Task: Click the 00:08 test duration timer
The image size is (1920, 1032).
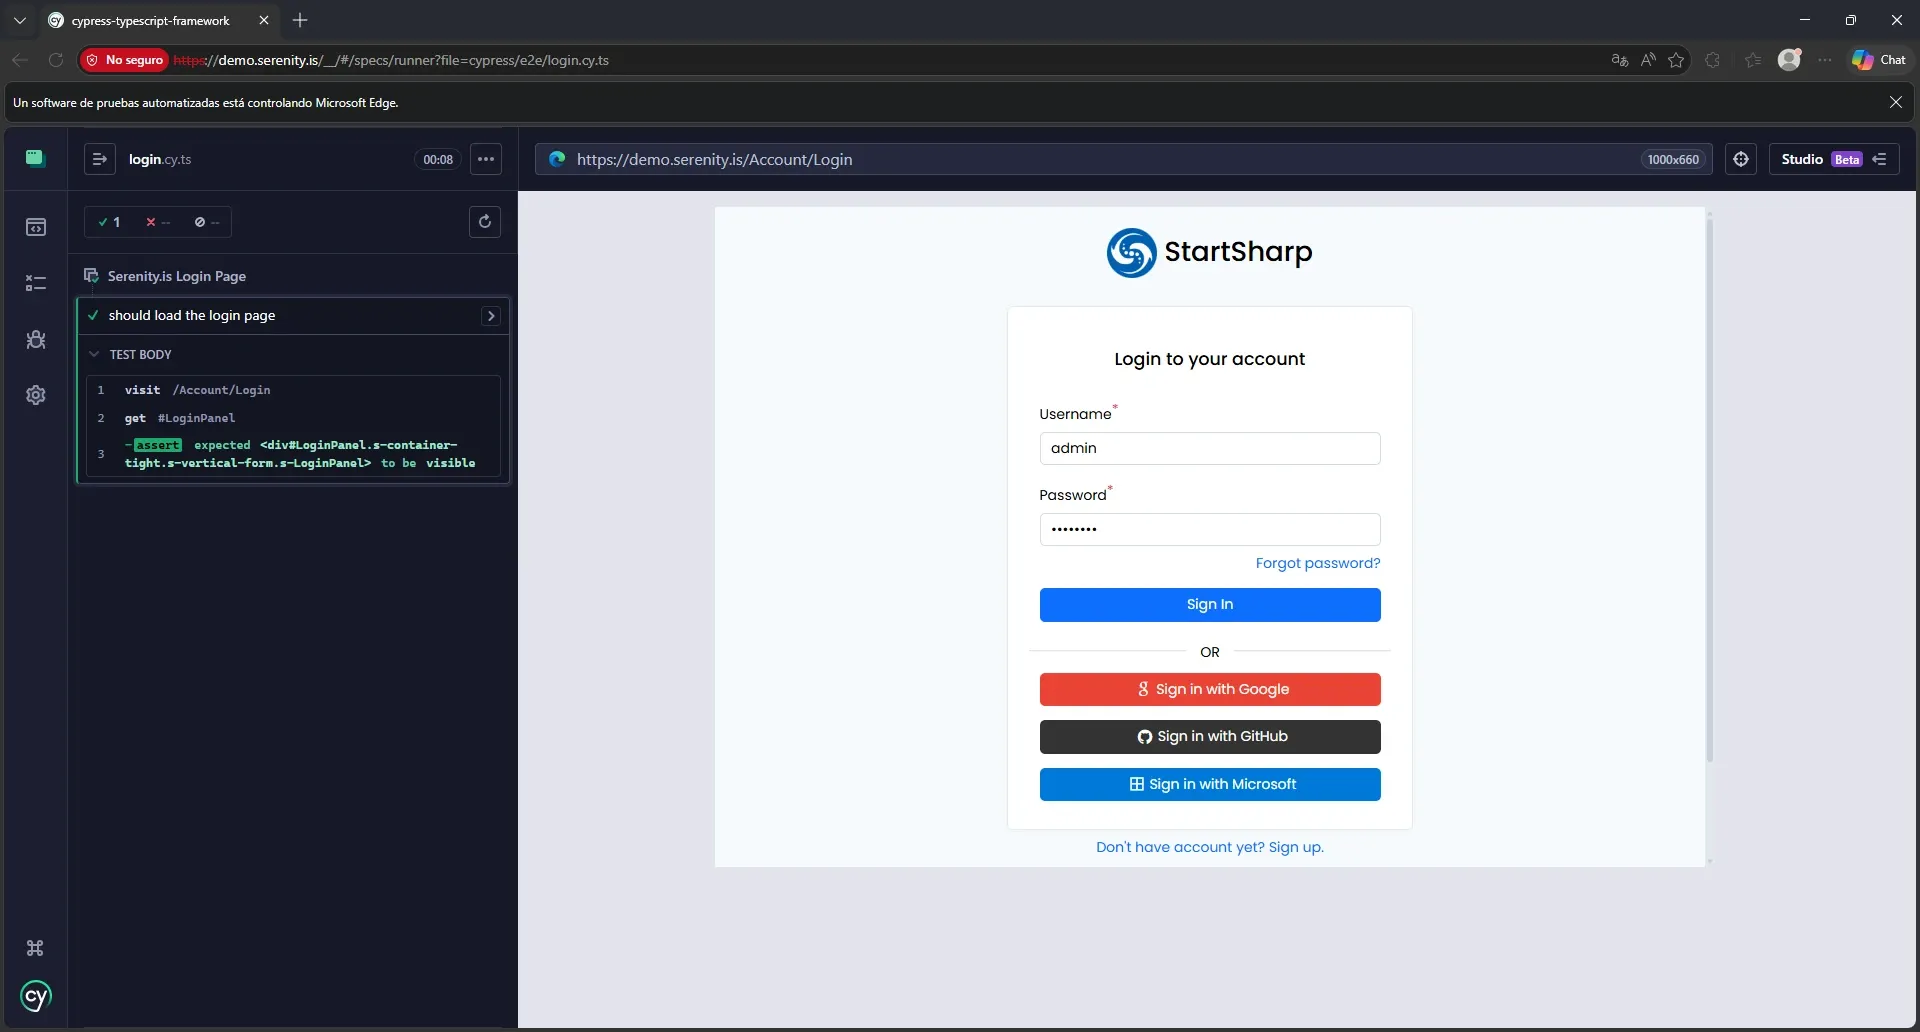Action: coord(438,159)
